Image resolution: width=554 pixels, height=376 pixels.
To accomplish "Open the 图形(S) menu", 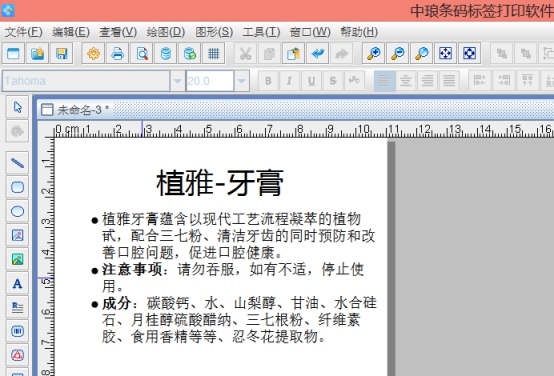I will (214, 32).
